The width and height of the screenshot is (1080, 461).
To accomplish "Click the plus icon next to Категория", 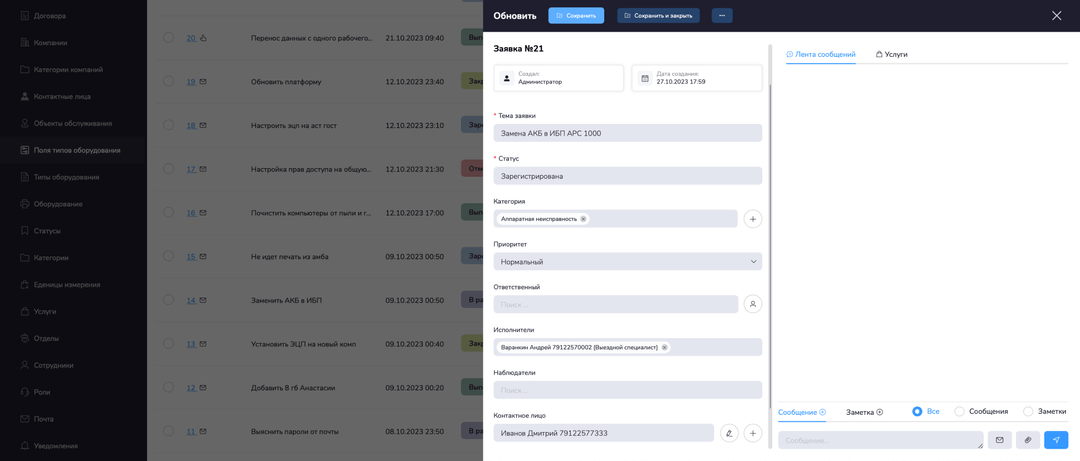I will tap(753, 219).
